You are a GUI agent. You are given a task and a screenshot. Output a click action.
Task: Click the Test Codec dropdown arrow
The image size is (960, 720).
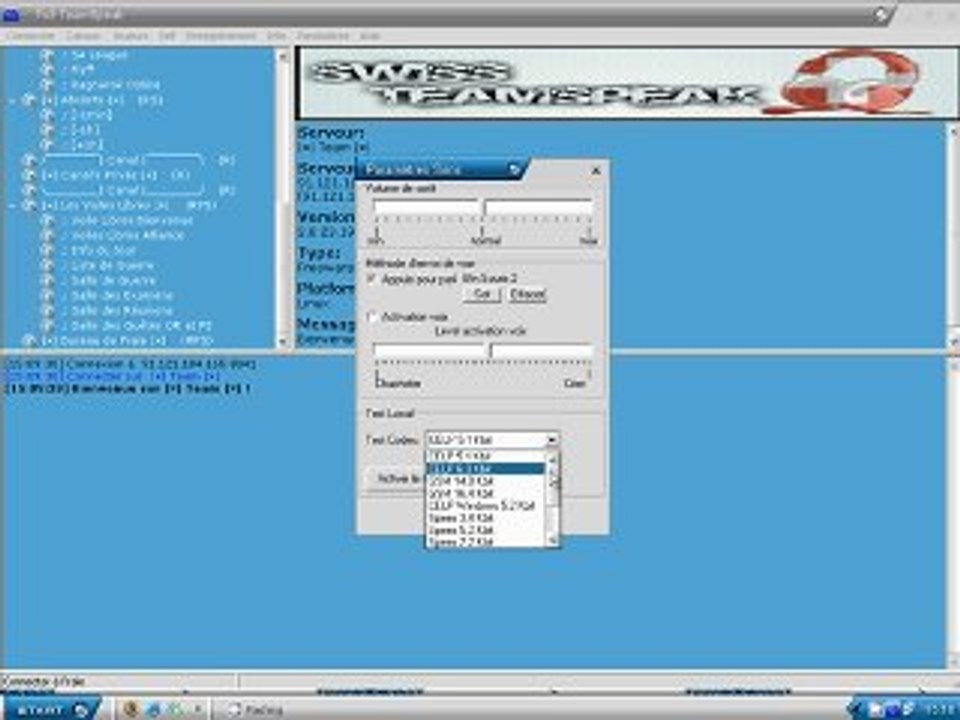point(552,440)
